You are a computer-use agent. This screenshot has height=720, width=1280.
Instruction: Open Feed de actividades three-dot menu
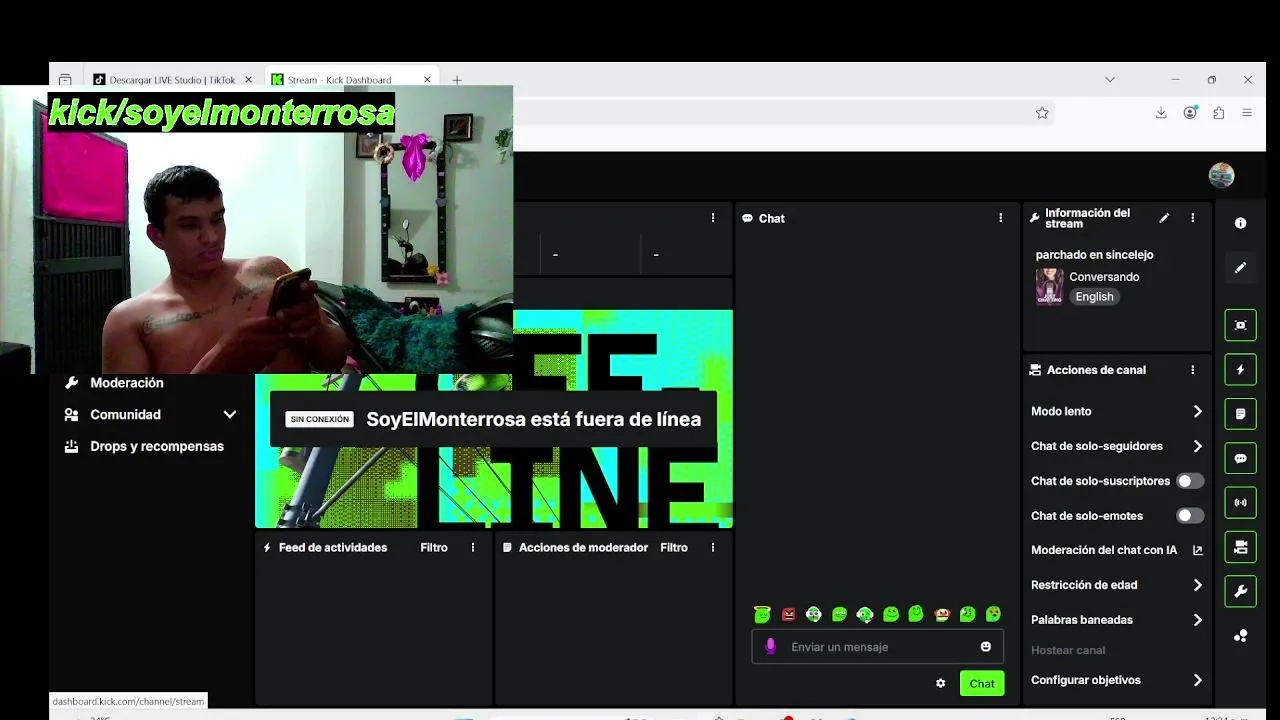tap(473, 548)
